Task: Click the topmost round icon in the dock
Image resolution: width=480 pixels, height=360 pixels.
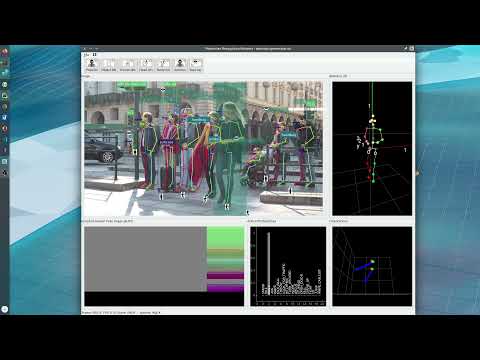Action: (5, 52)
